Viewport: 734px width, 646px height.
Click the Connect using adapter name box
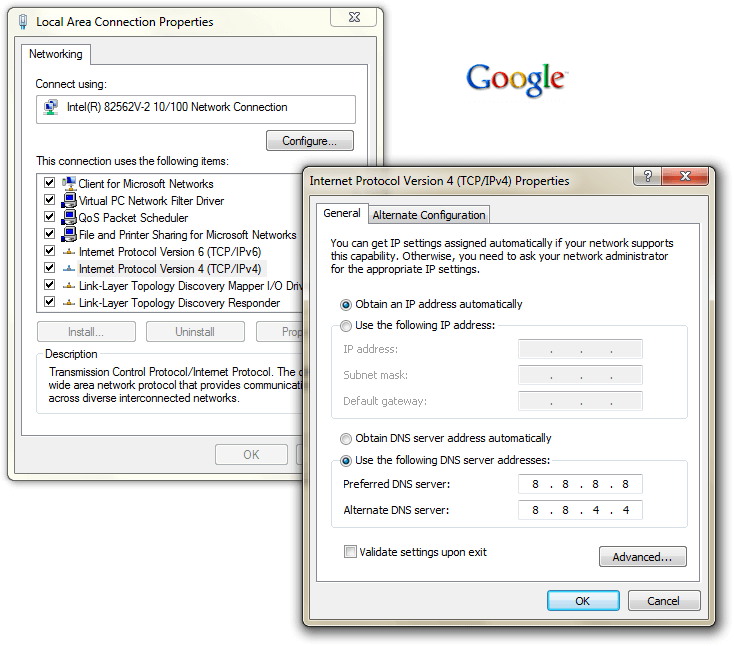(196, 110)
